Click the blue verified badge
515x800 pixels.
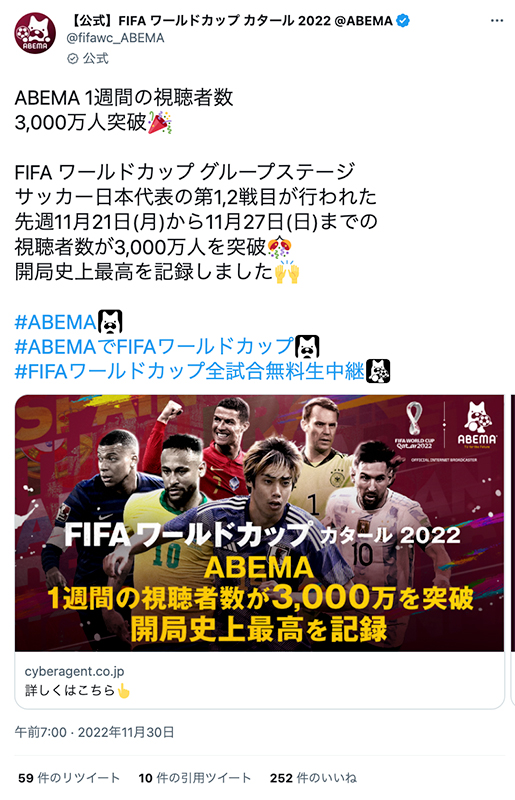[x=403, y=21]
